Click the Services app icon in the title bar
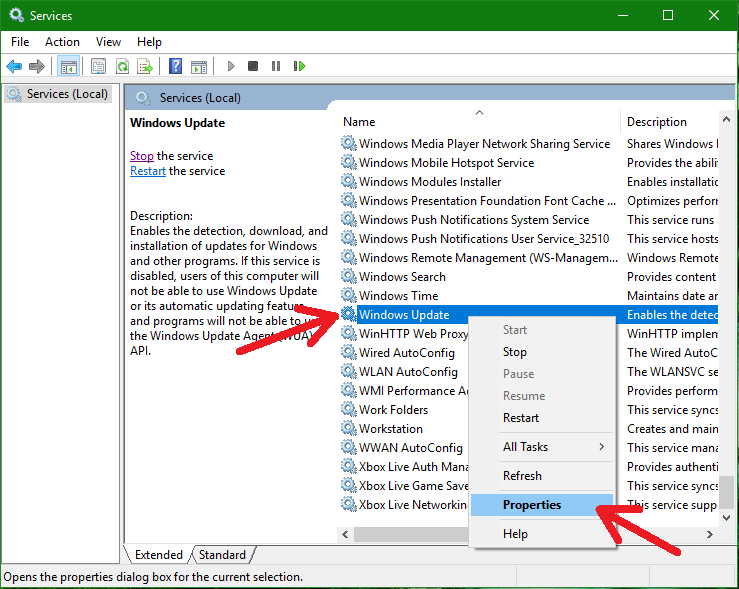Screen dimensions: 739x589 (x=16, y=15)
